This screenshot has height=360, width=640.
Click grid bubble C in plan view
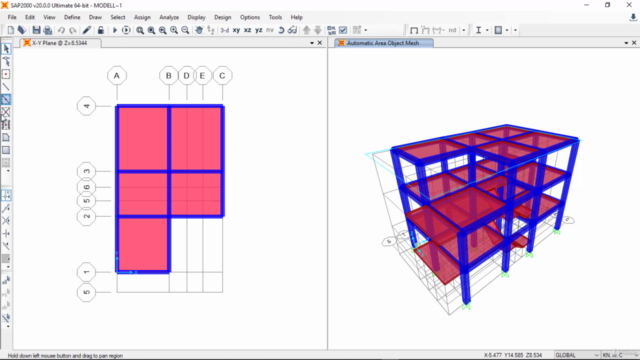(222, 76)
